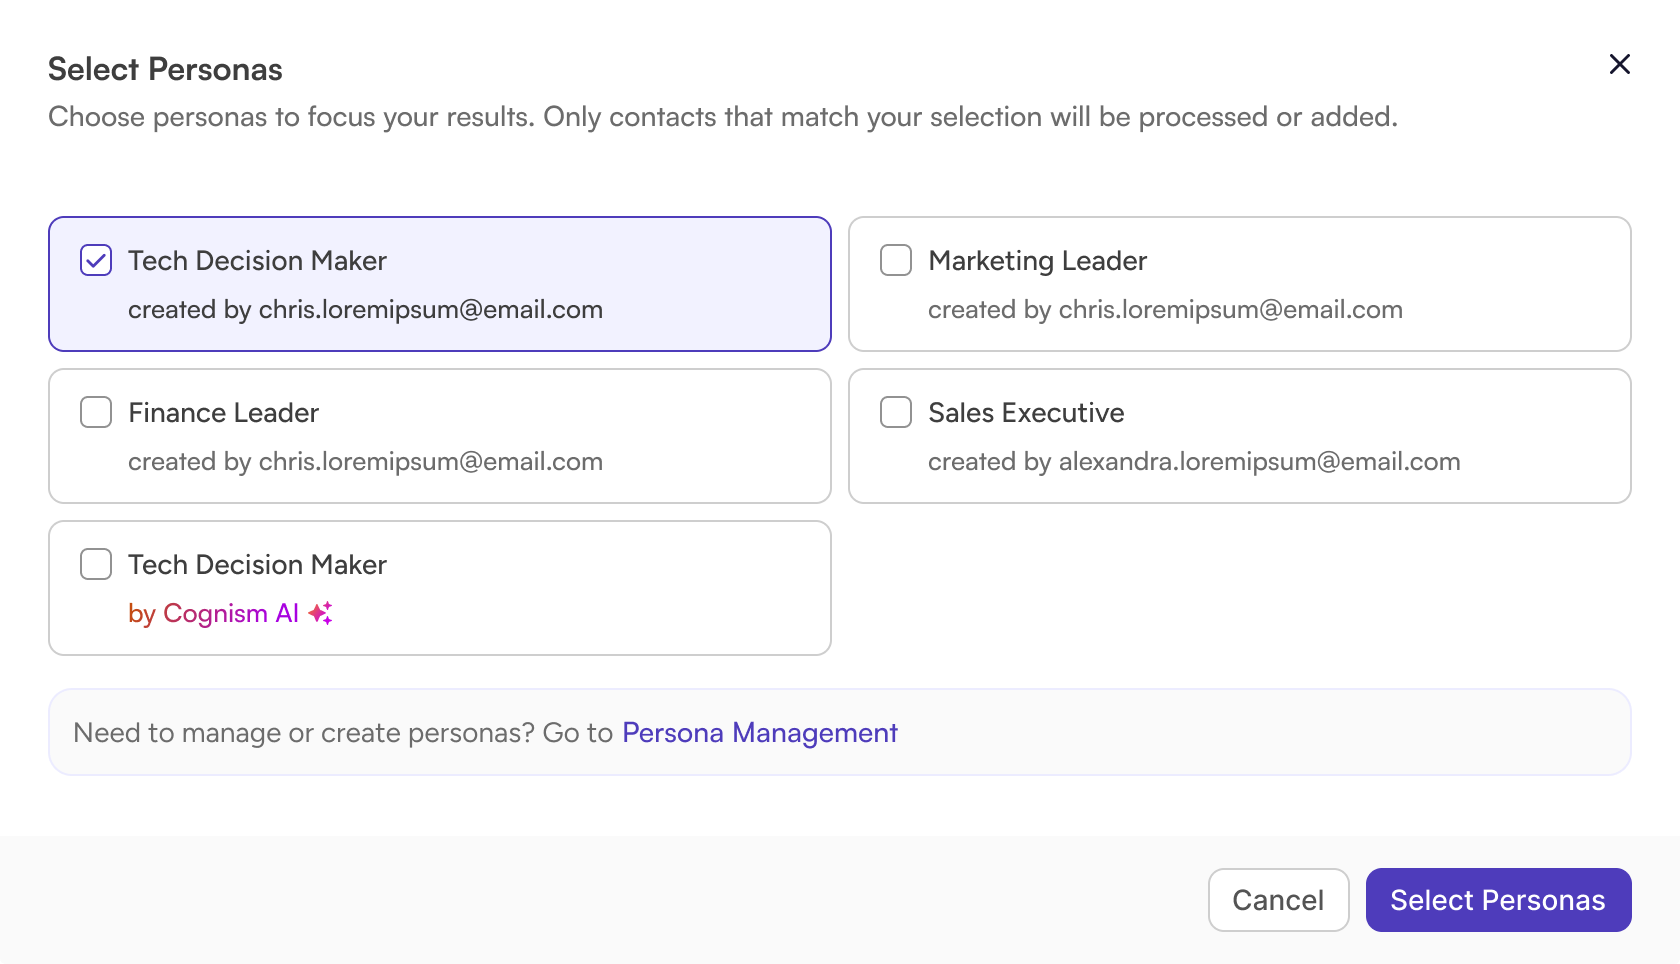
Task: Confirm with the Select Personas button
Action: (1498, 900)
